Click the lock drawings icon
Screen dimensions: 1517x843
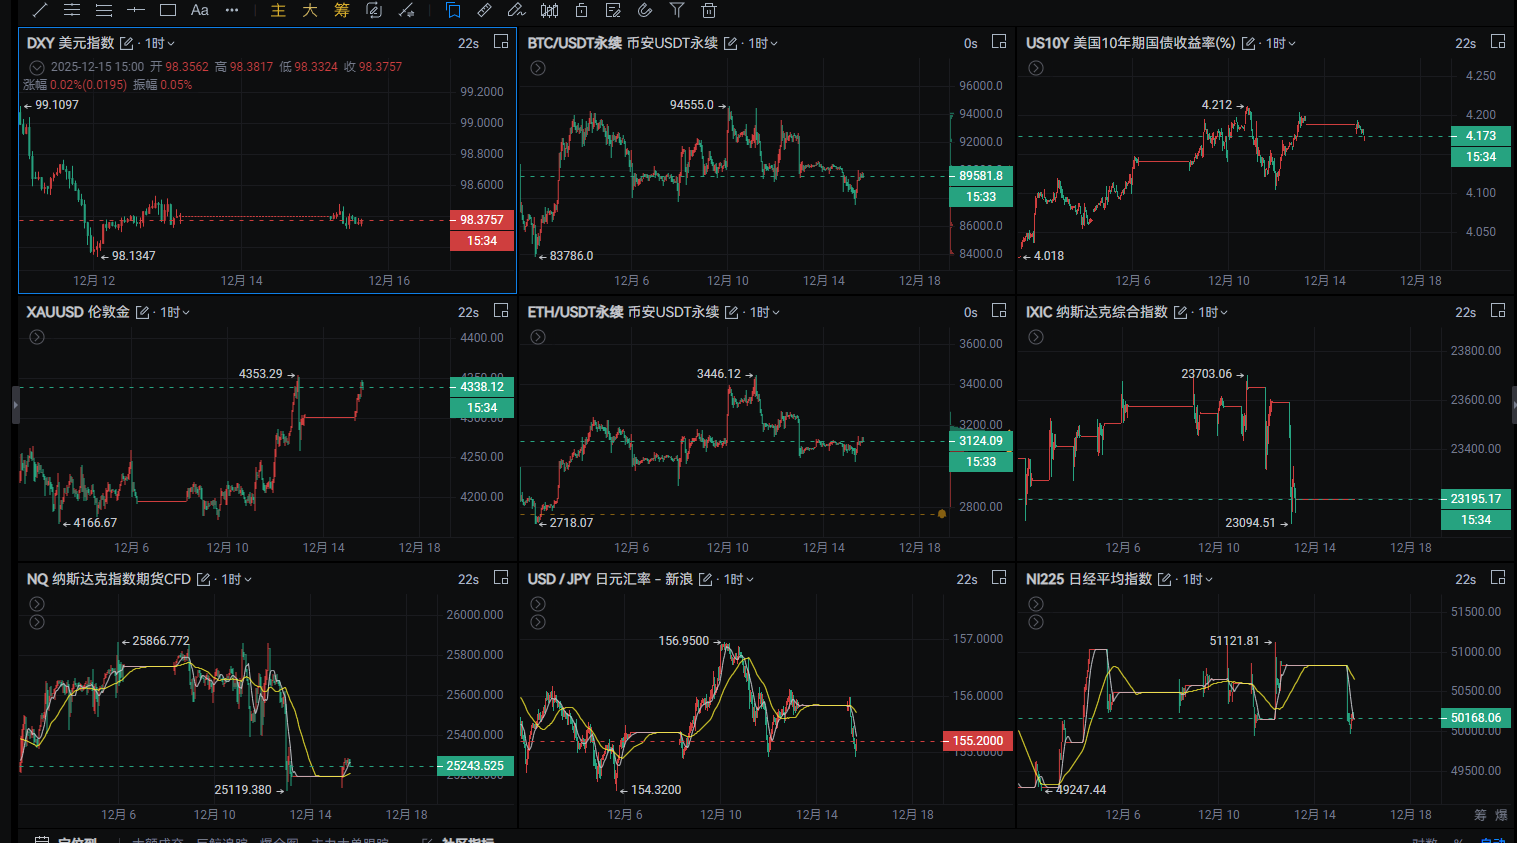[581, 10]
